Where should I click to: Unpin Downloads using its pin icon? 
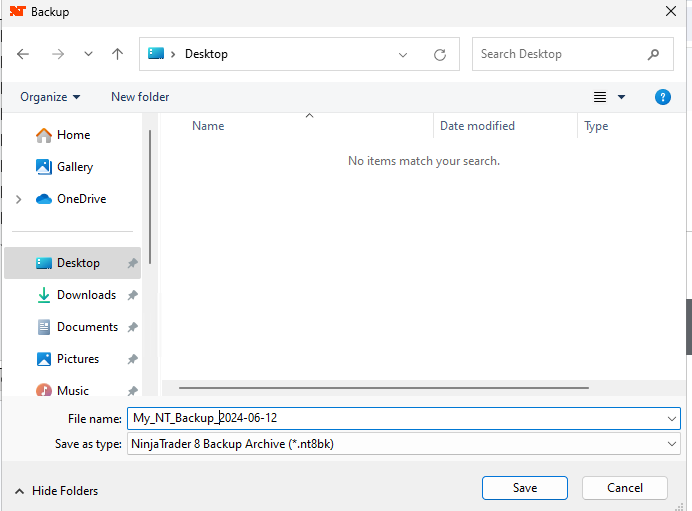[132, 295]
